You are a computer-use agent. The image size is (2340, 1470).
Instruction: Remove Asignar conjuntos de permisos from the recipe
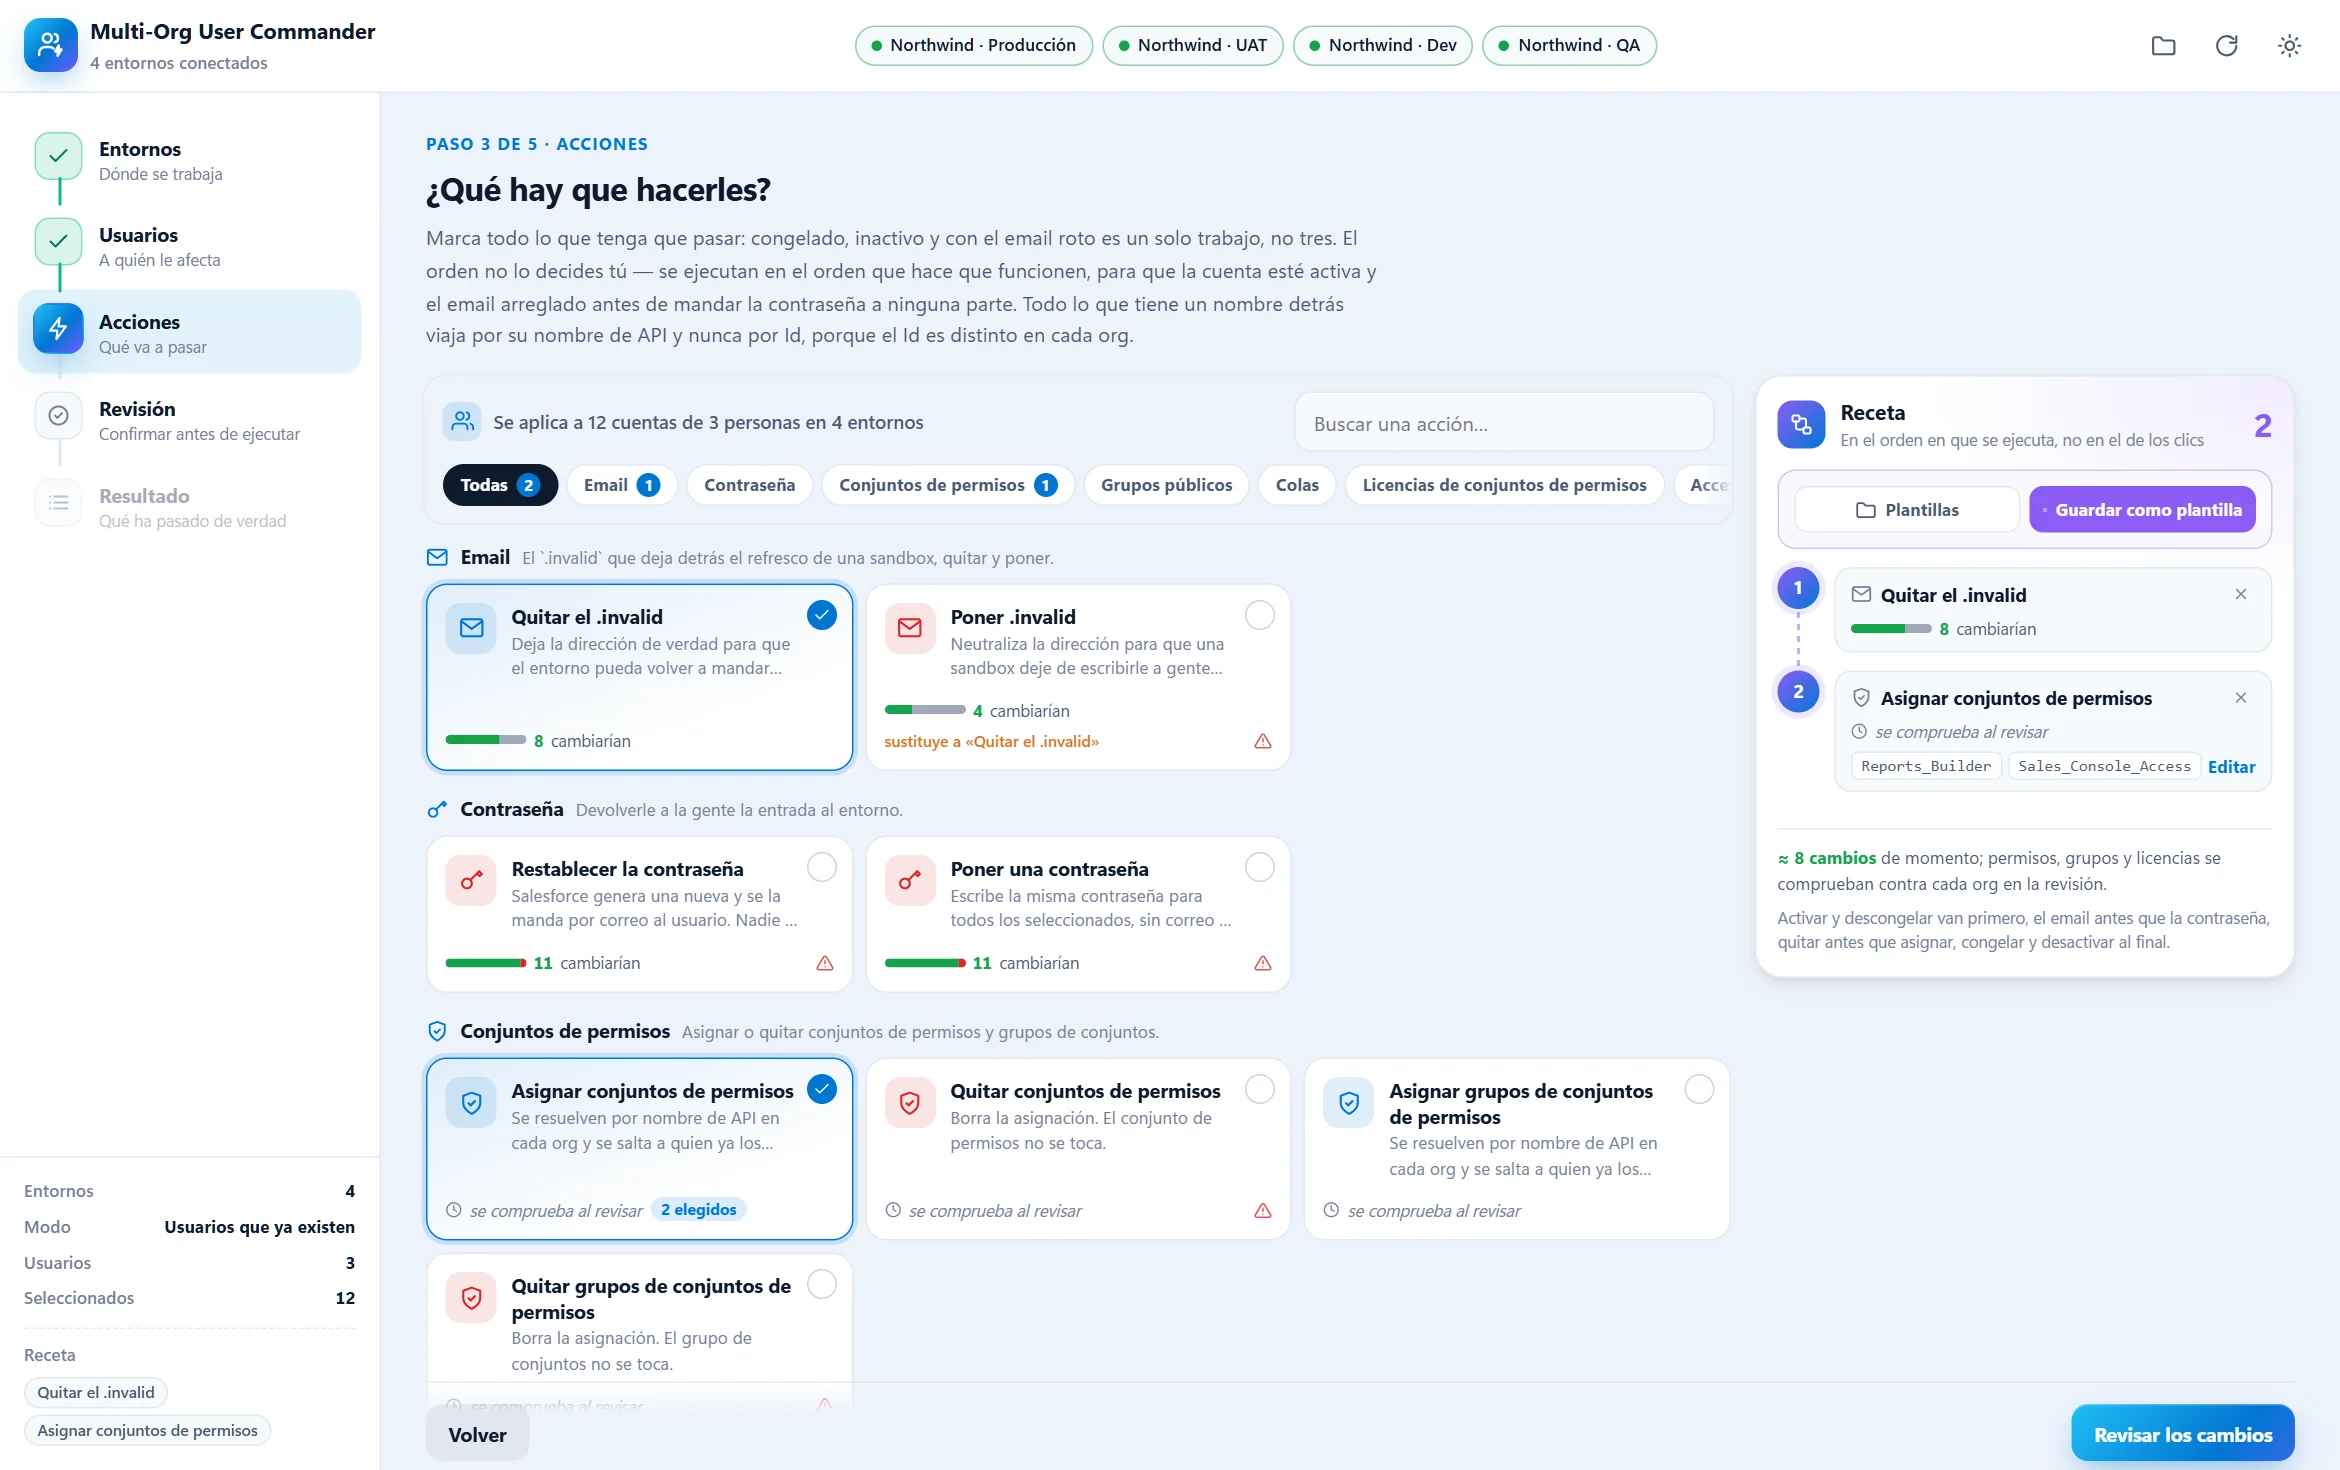(x=2241, y=698)
